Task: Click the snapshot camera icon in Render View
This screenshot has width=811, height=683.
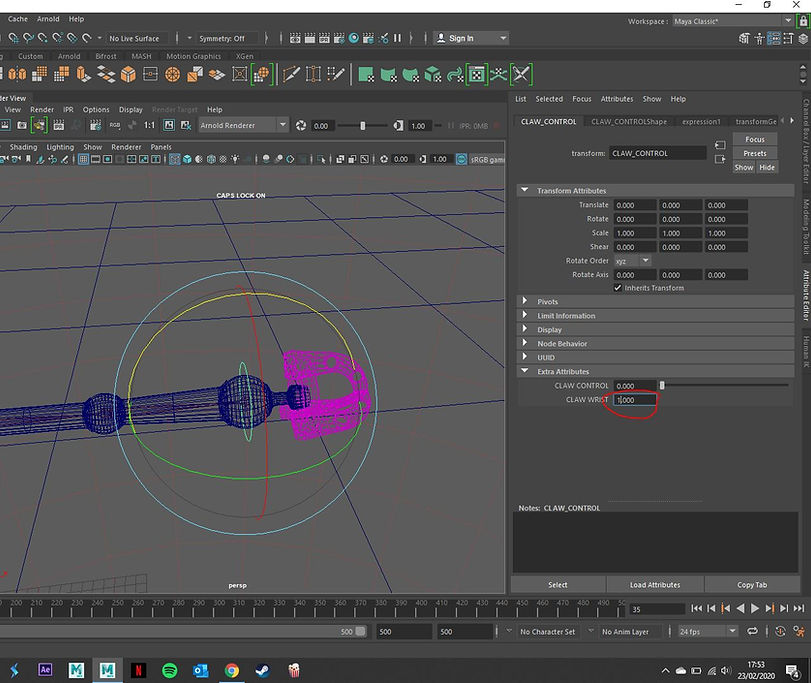Action: coord(22,125)
